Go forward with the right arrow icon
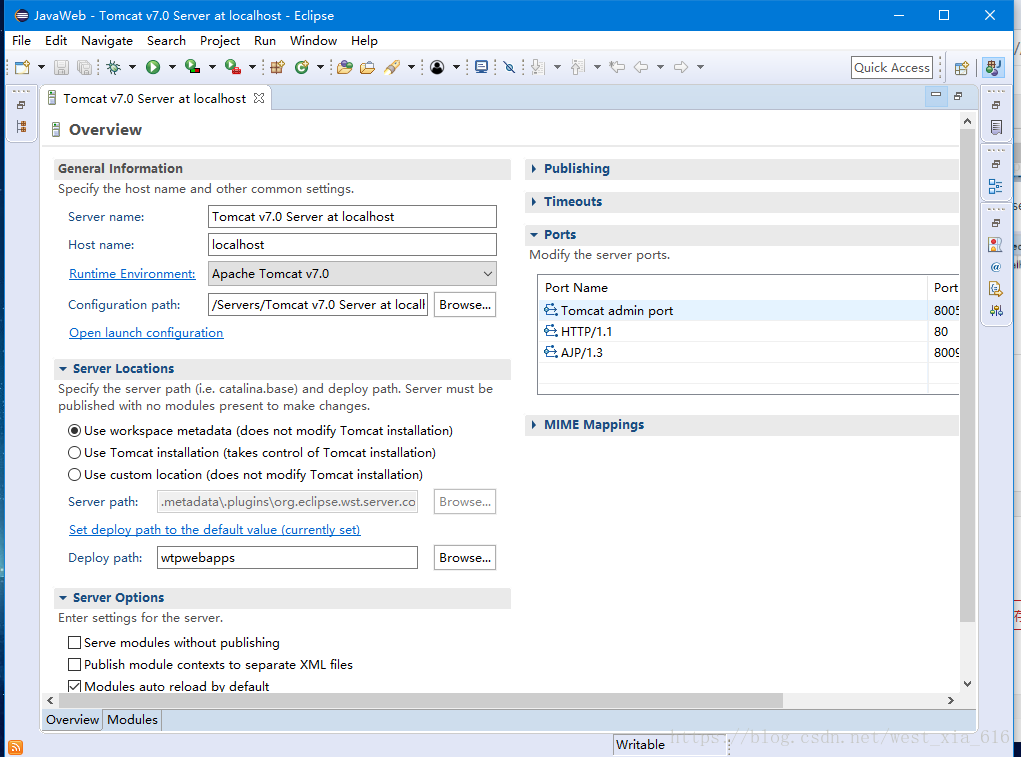The height and width of the screenshot is (757, 1021). click(x=680, y=67)
